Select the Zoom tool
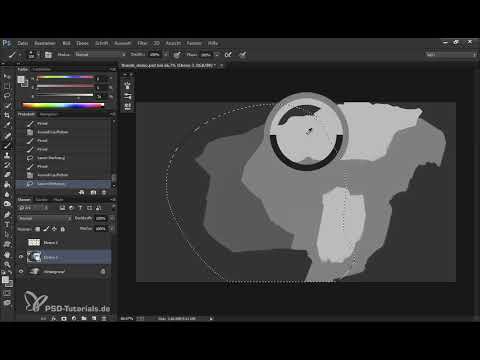 (7, 265)
